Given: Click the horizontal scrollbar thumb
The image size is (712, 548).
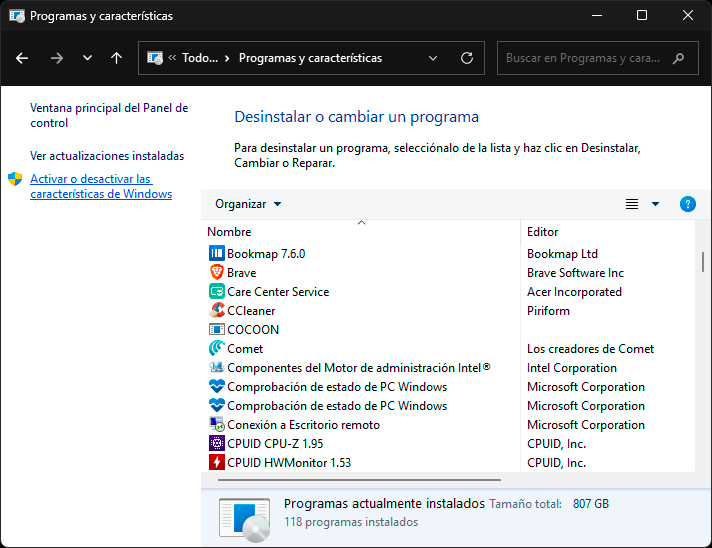Looking at the screenshot, I should (x=359, y=479).
